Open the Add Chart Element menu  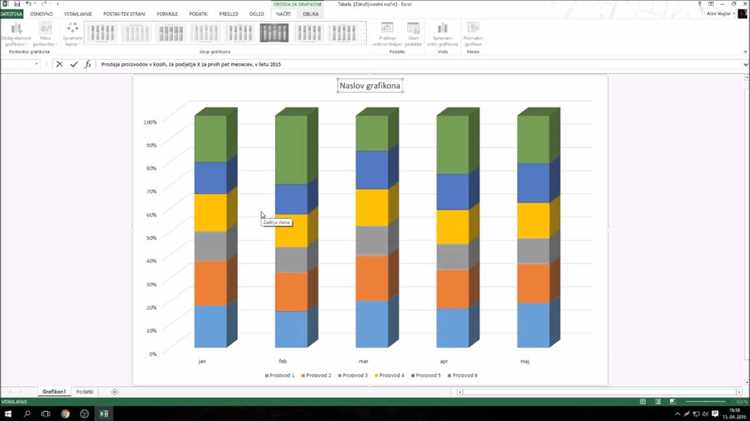16,33
